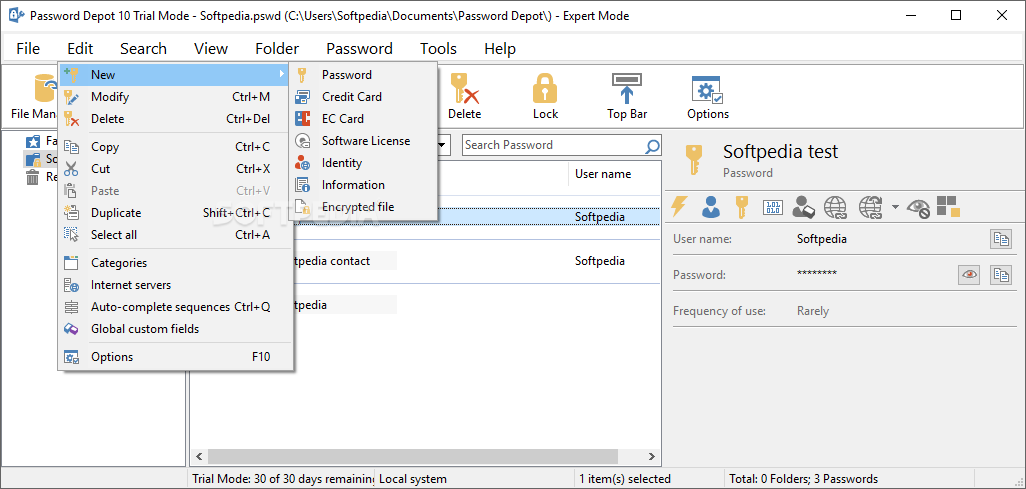
Task: Choose Options in the Edit menu
Action: [175, 357]
